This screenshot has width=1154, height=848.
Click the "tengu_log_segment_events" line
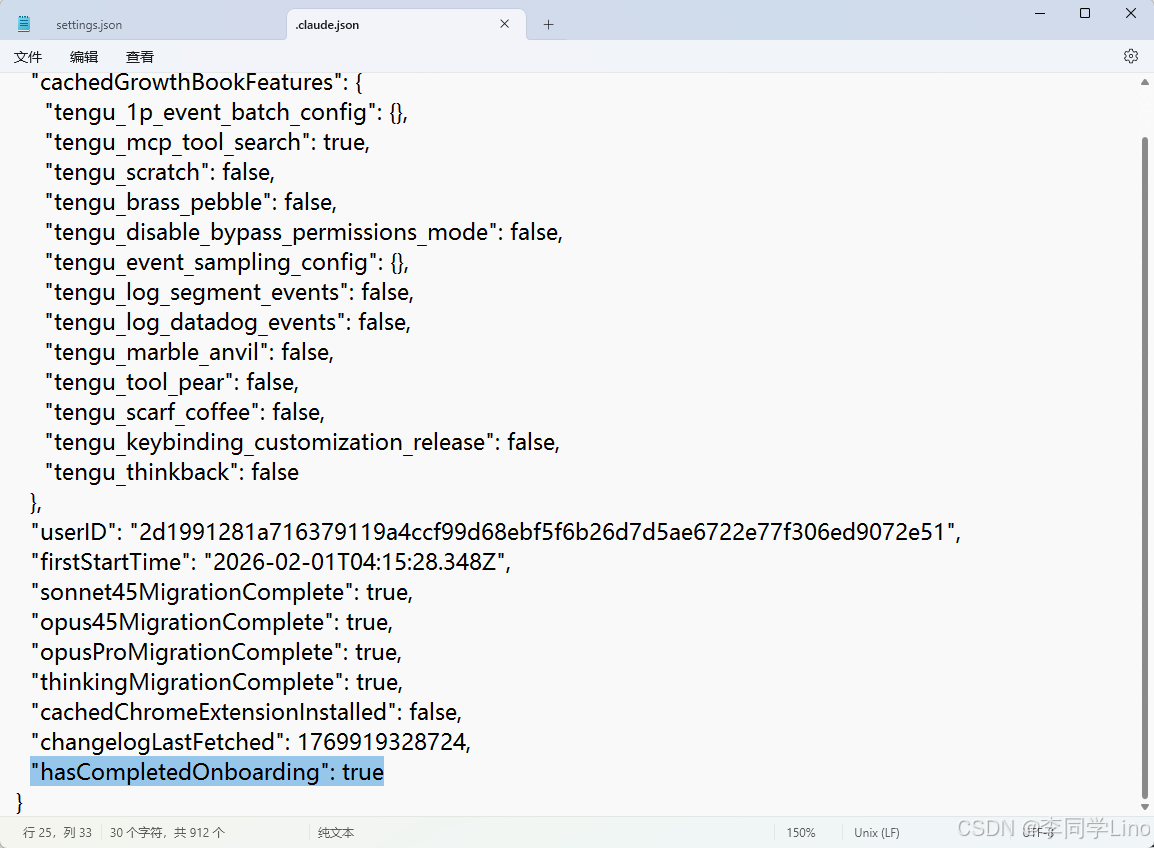click(x=230, y=292)
